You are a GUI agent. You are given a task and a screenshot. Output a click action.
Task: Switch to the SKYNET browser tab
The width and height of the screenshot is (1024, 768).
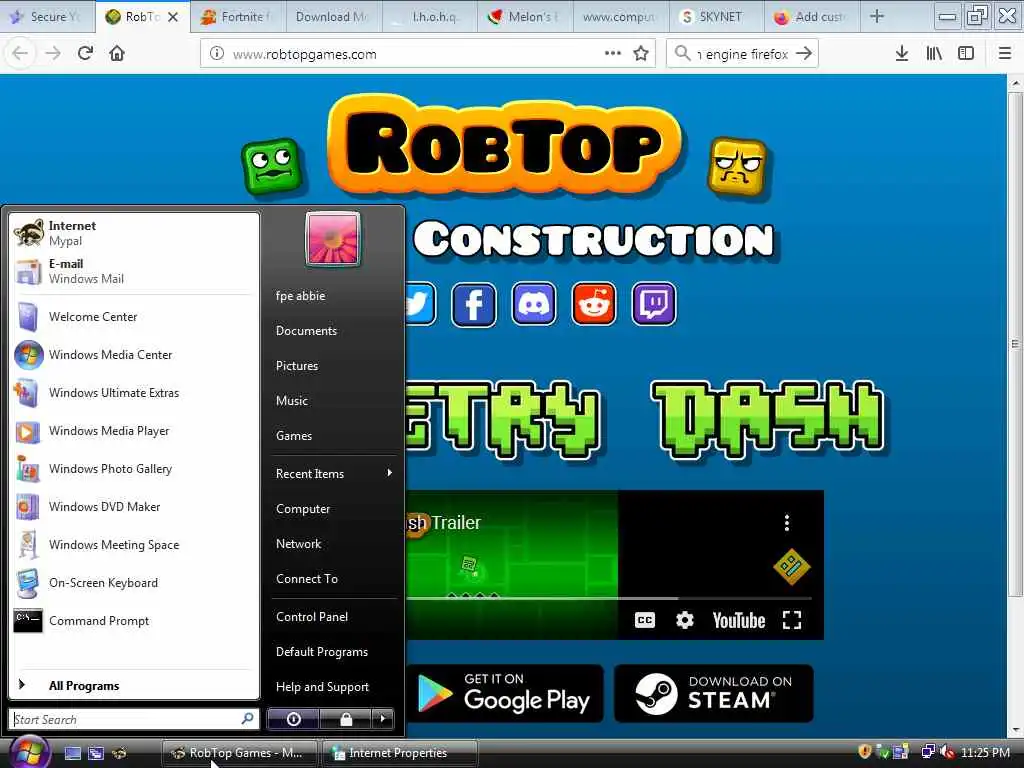tap(716, 17)
